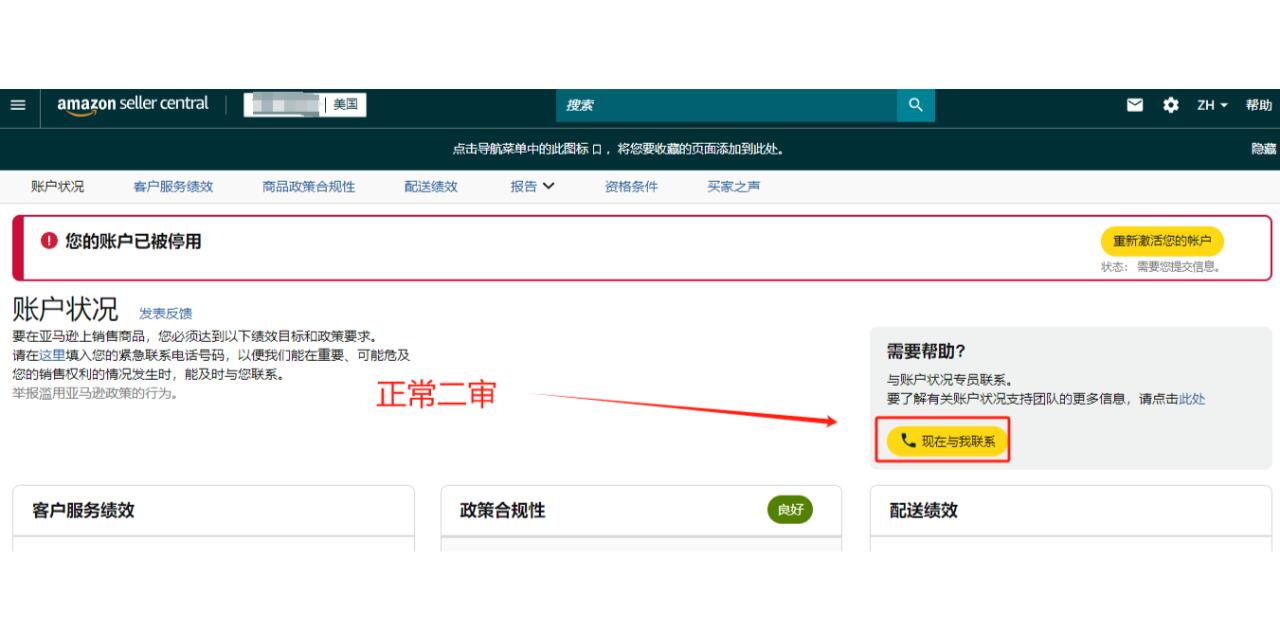The width and height of the screenshot is (1280, 639).
Task: Click the 客户服务绩效 card heading
Action: (x=83, y=510)
